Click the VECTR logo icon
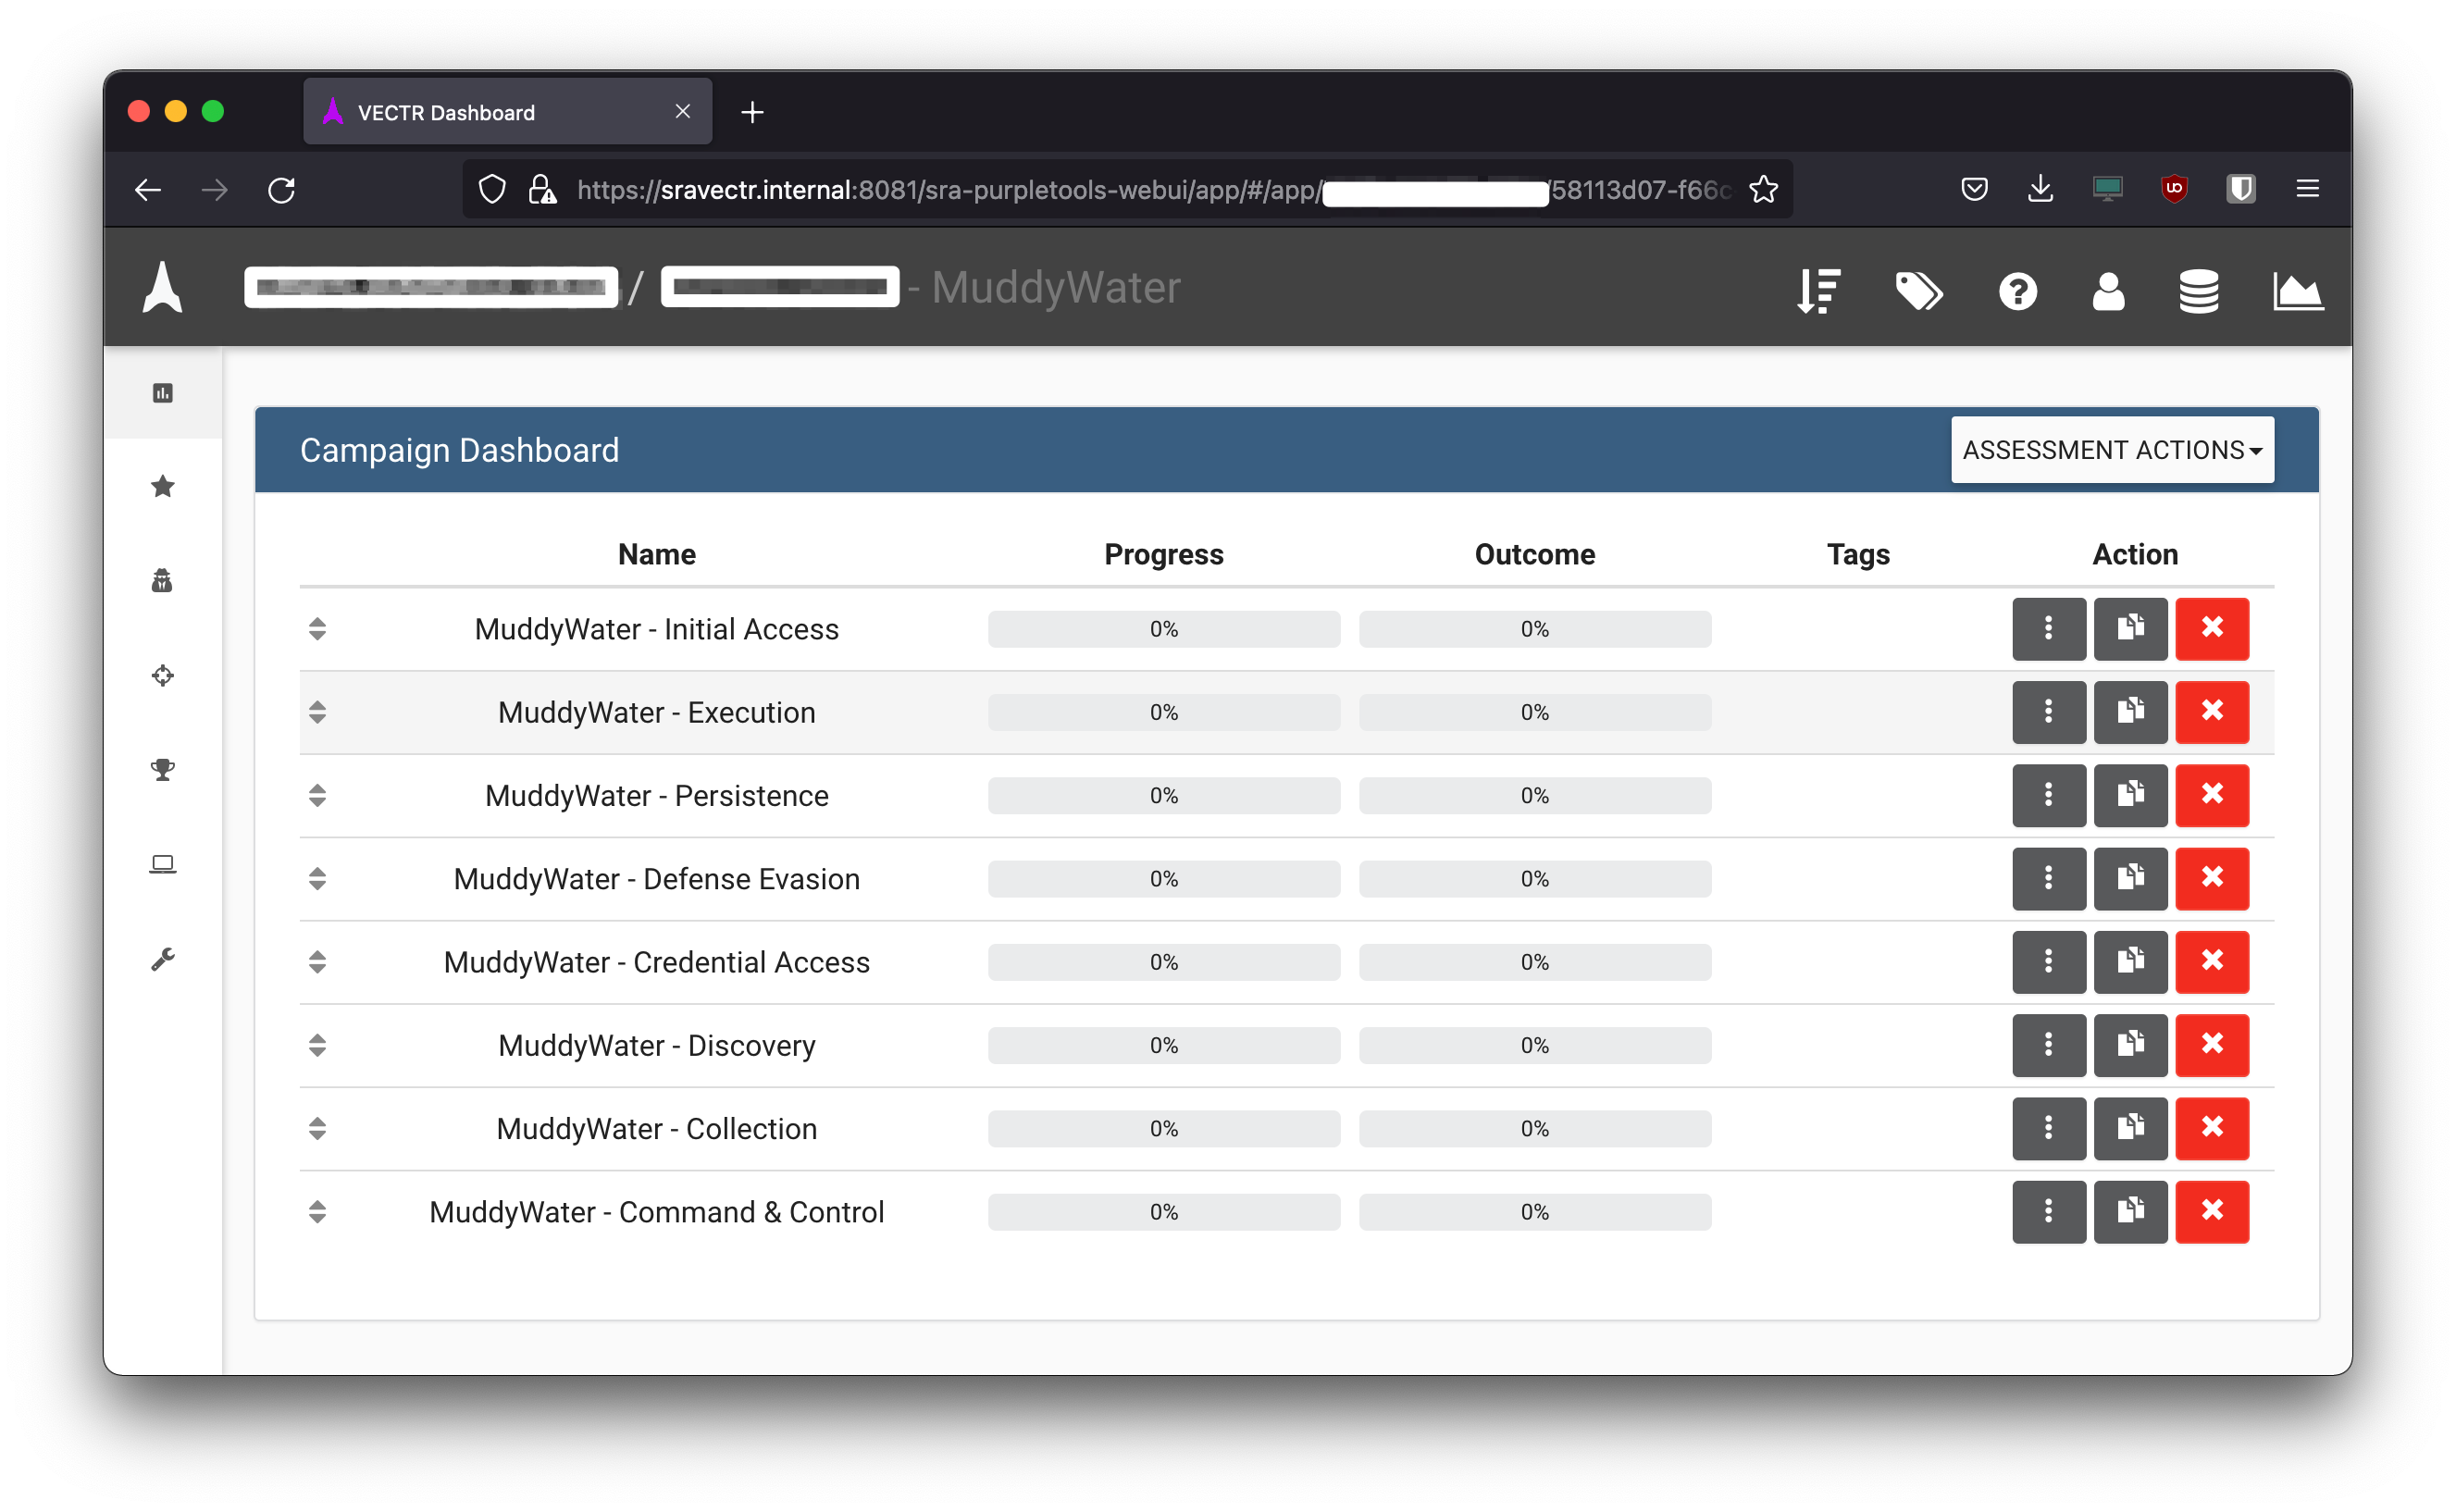Viewport: 2456px width, 1512px height. (x=162, y=287)
